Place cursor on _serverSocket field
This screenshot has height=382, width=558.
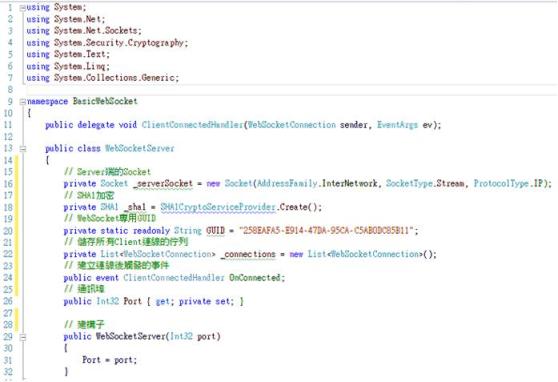163,184
